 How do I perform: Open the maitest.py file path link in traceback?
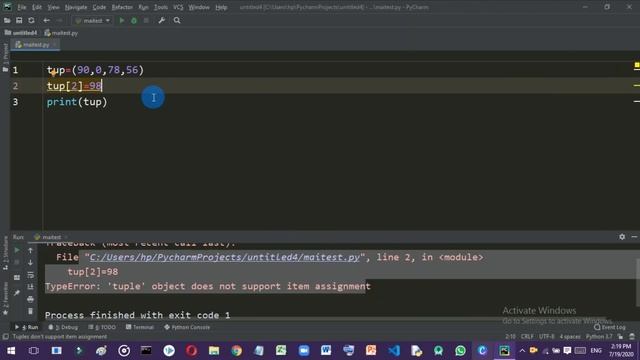click(224, 257)
